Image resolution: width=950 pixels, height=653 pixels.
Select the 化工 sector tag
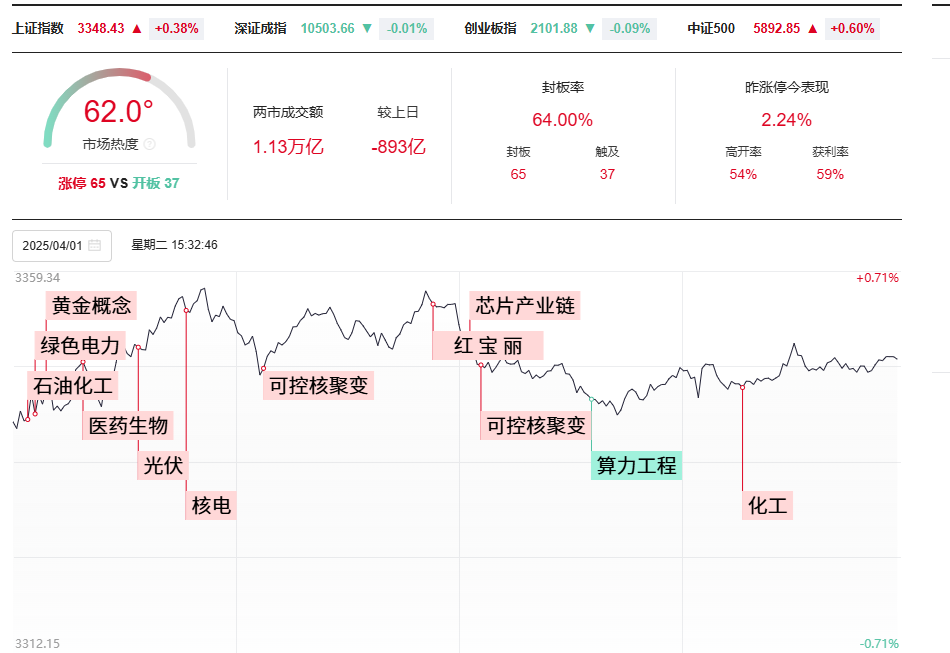(767, 505)
